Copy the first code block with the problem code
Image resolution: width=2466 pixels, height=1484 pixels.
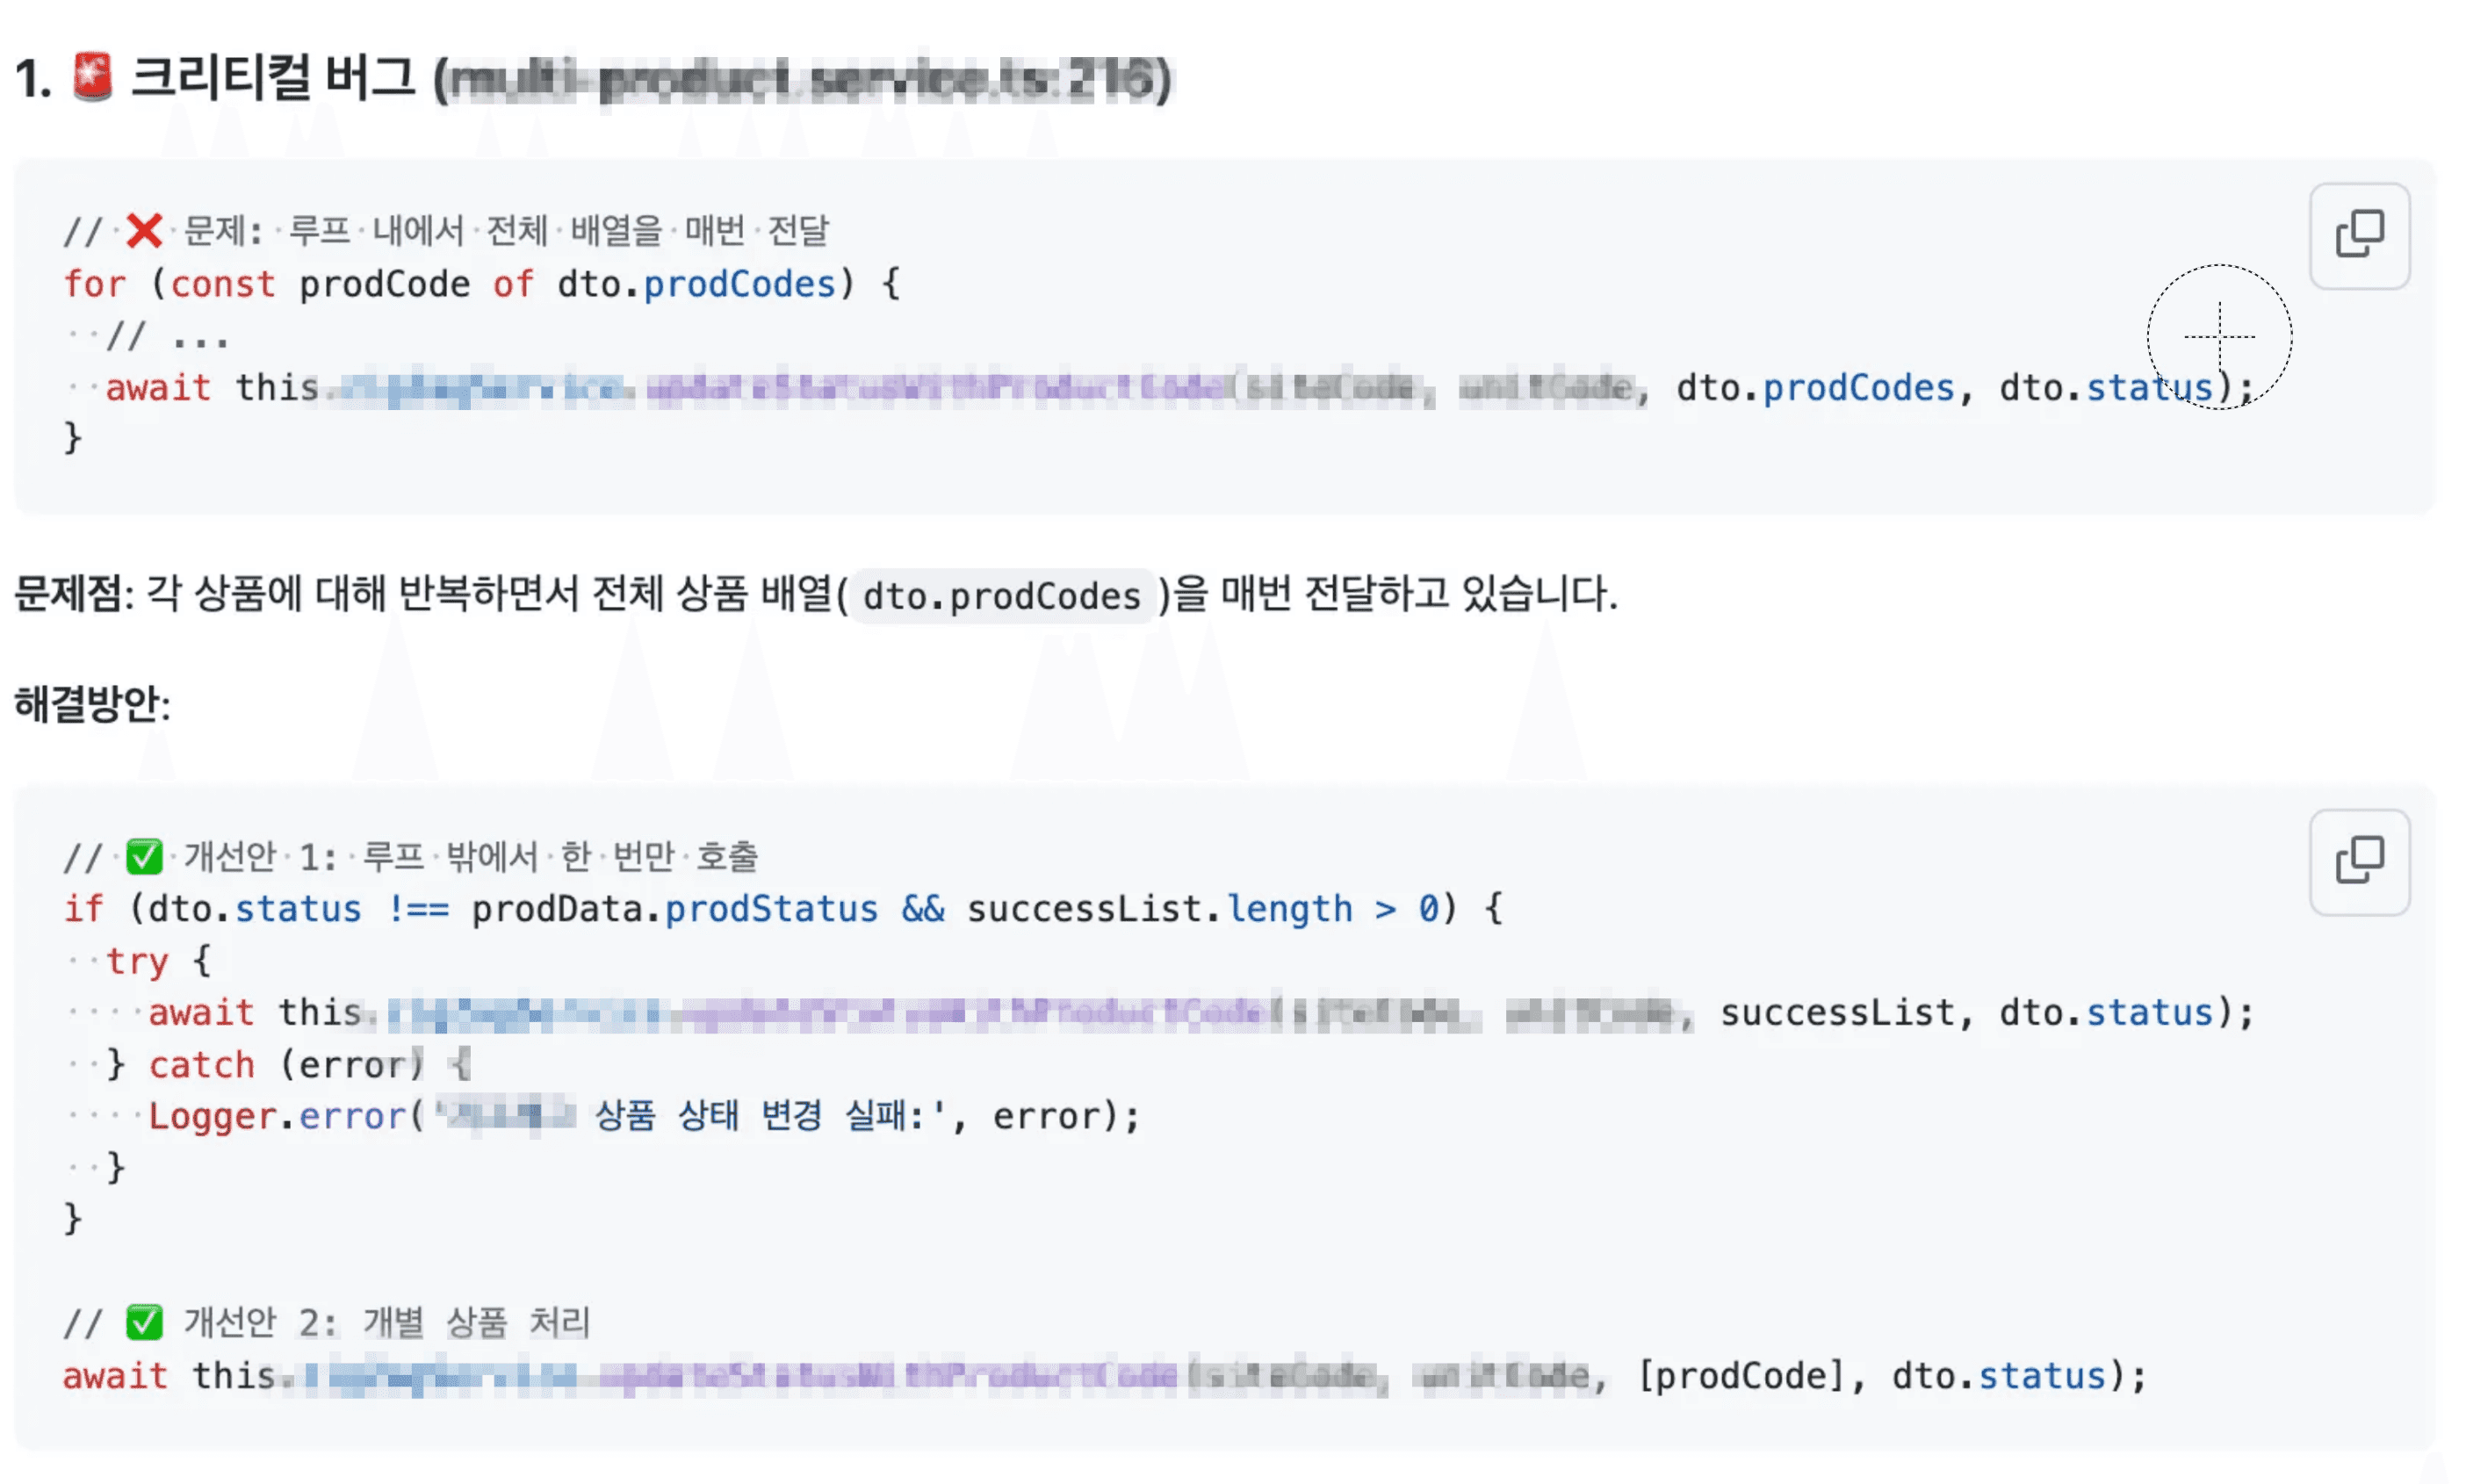(2358, 236)
